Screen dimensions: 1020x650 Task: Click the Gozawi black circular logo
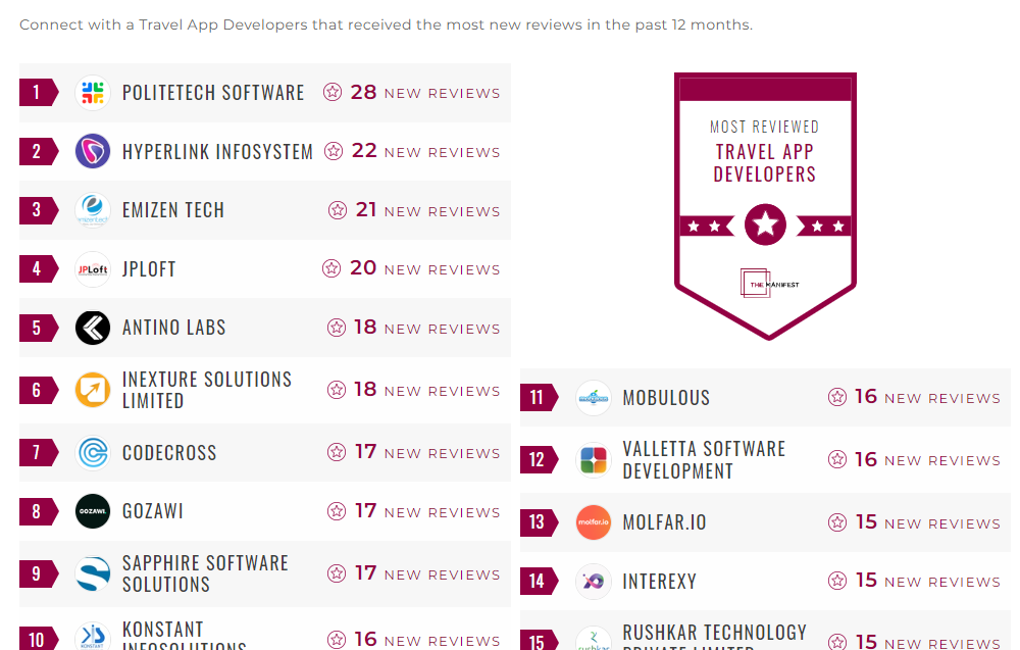93,511
